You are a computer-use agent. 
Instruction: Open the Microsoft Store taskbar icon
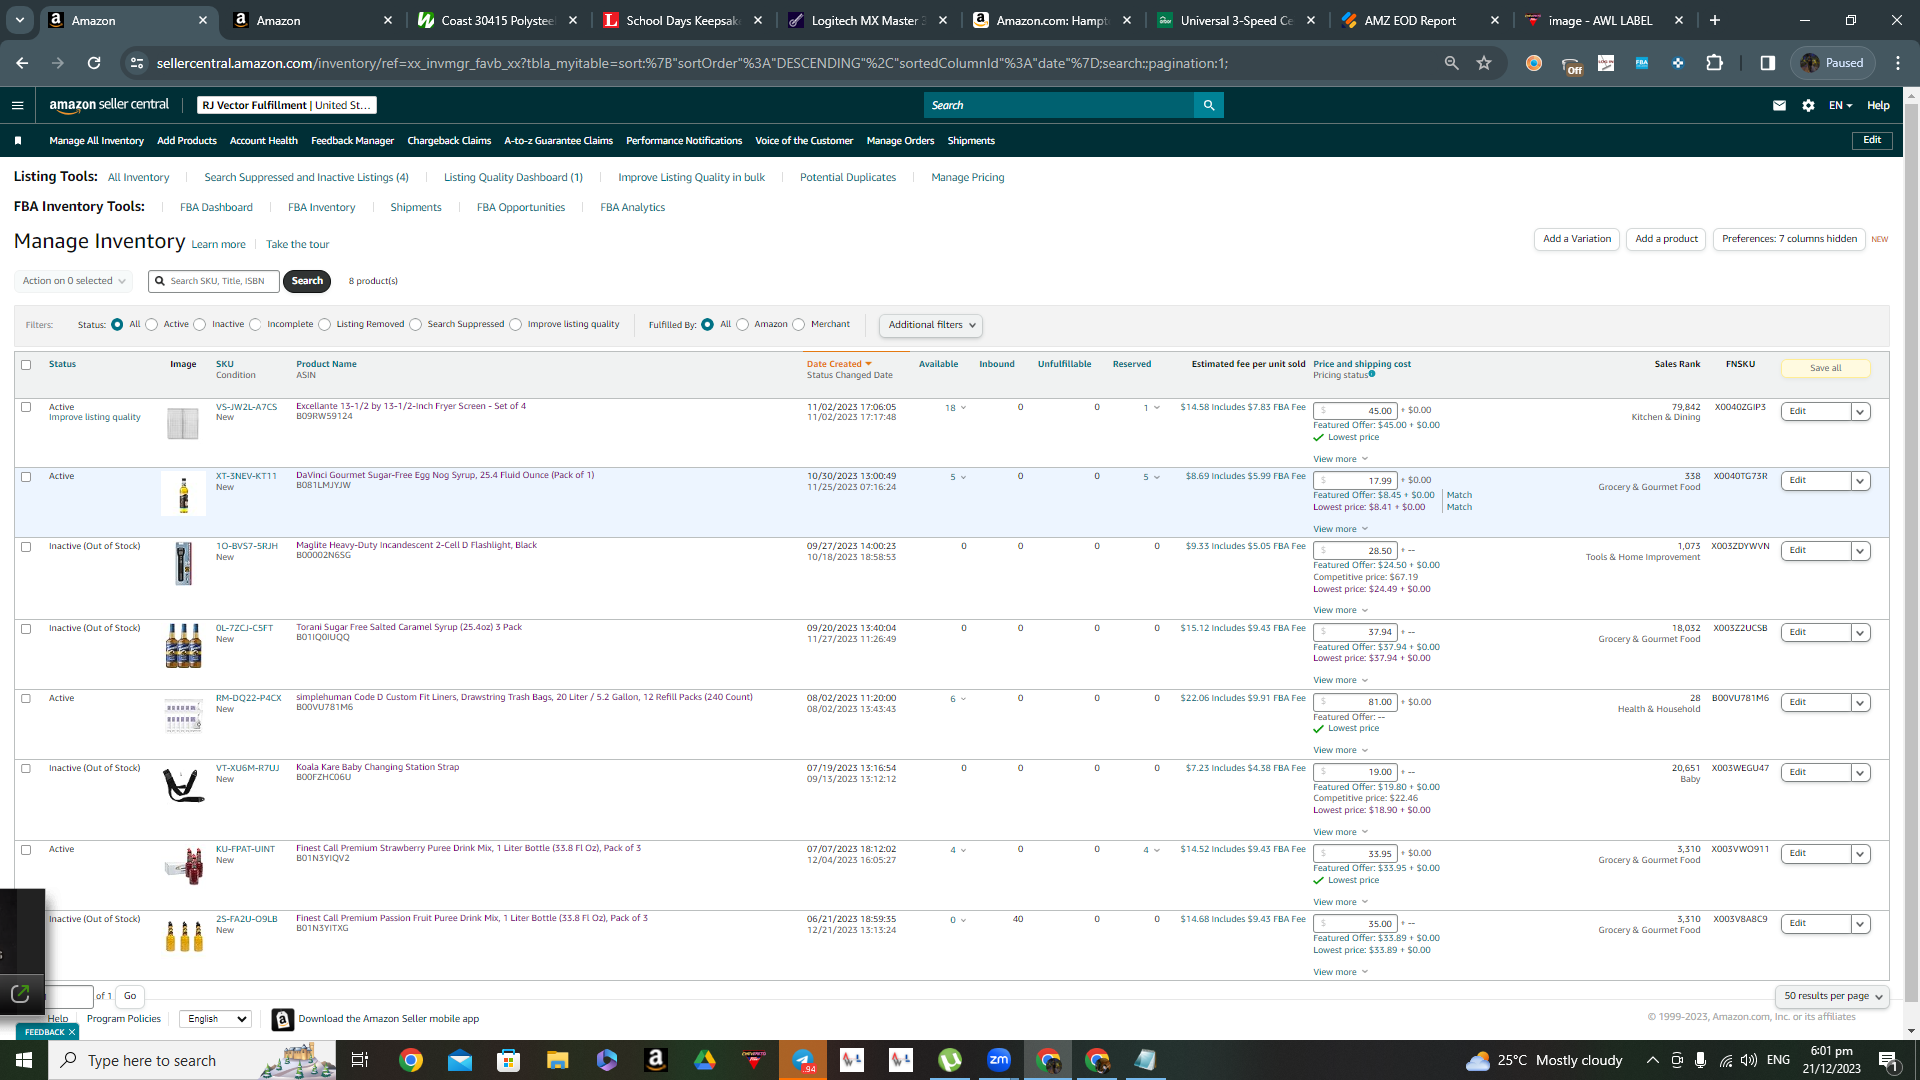pos(508,1060)
